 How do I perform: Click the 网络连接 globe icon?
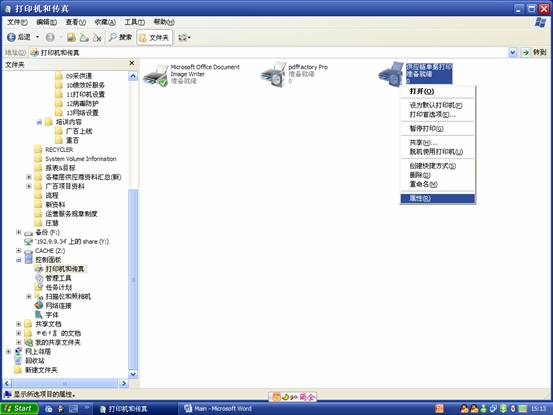pos(39,305)
